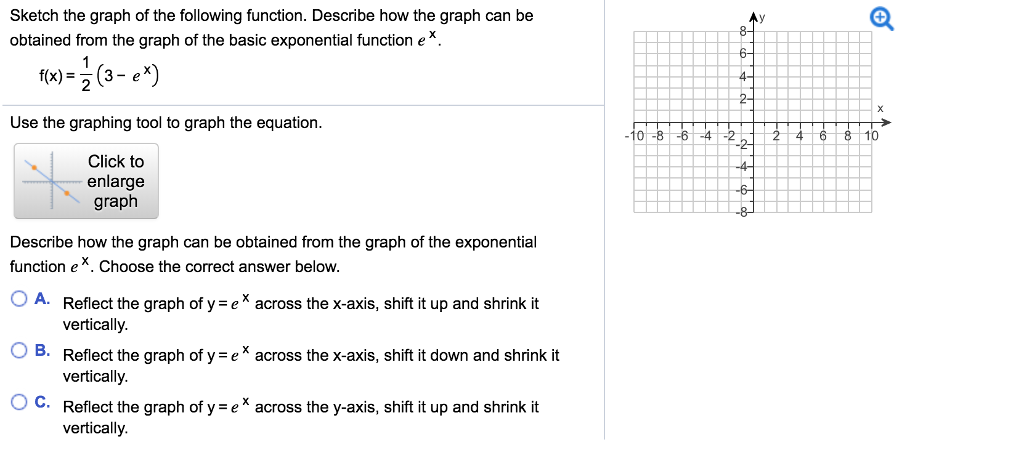The width and height of the screenshot is (1024, 458).
Task: Click the "10" tick label on x-axis
Action: click(x=871, y=137)
